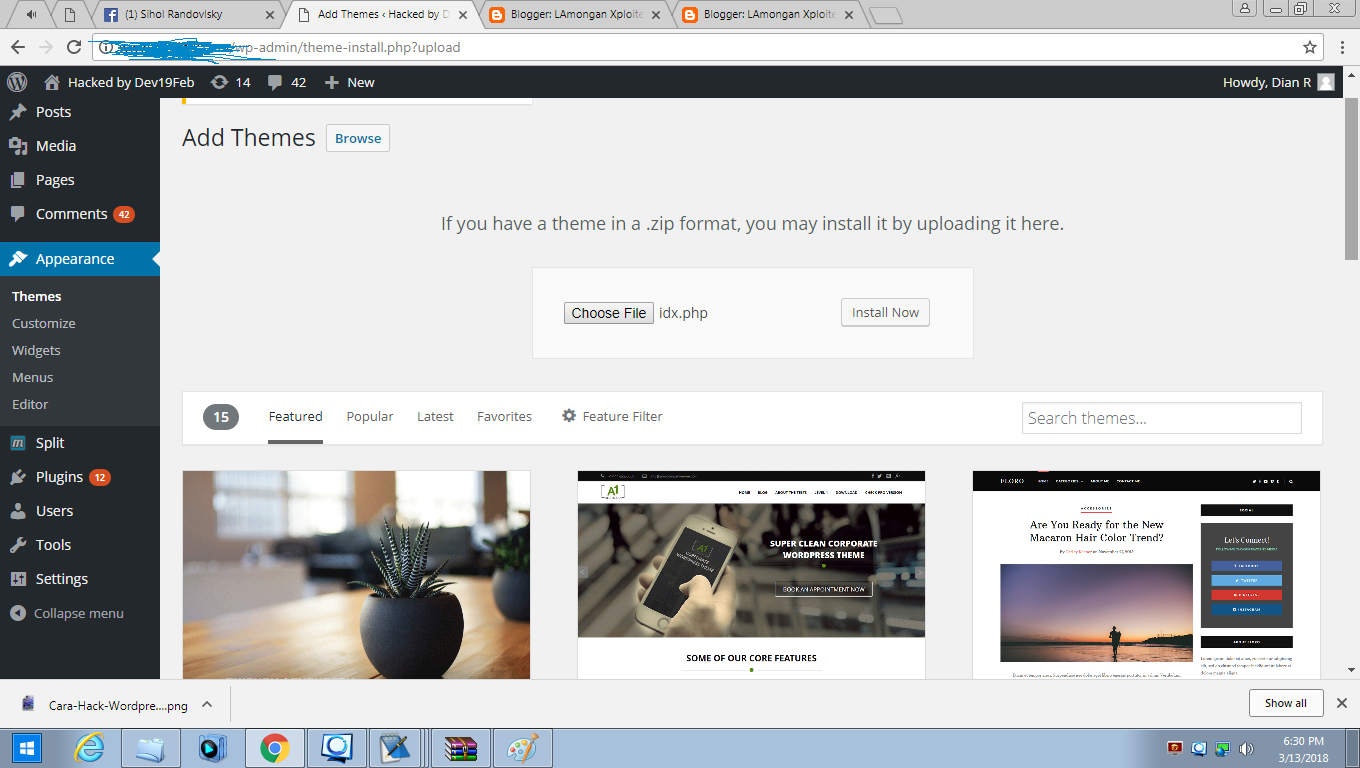Click the Search themes input field
Viewport: 1360px width, 768px height.
point(1160,417)
